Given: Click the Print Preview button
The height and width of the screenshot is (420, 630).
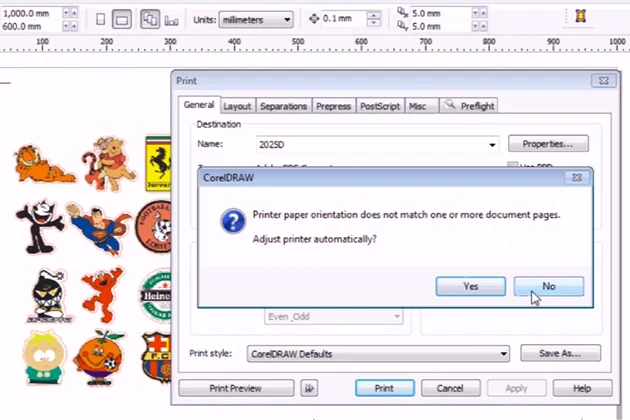Looking at the screenshot, I should coord(236,388).
